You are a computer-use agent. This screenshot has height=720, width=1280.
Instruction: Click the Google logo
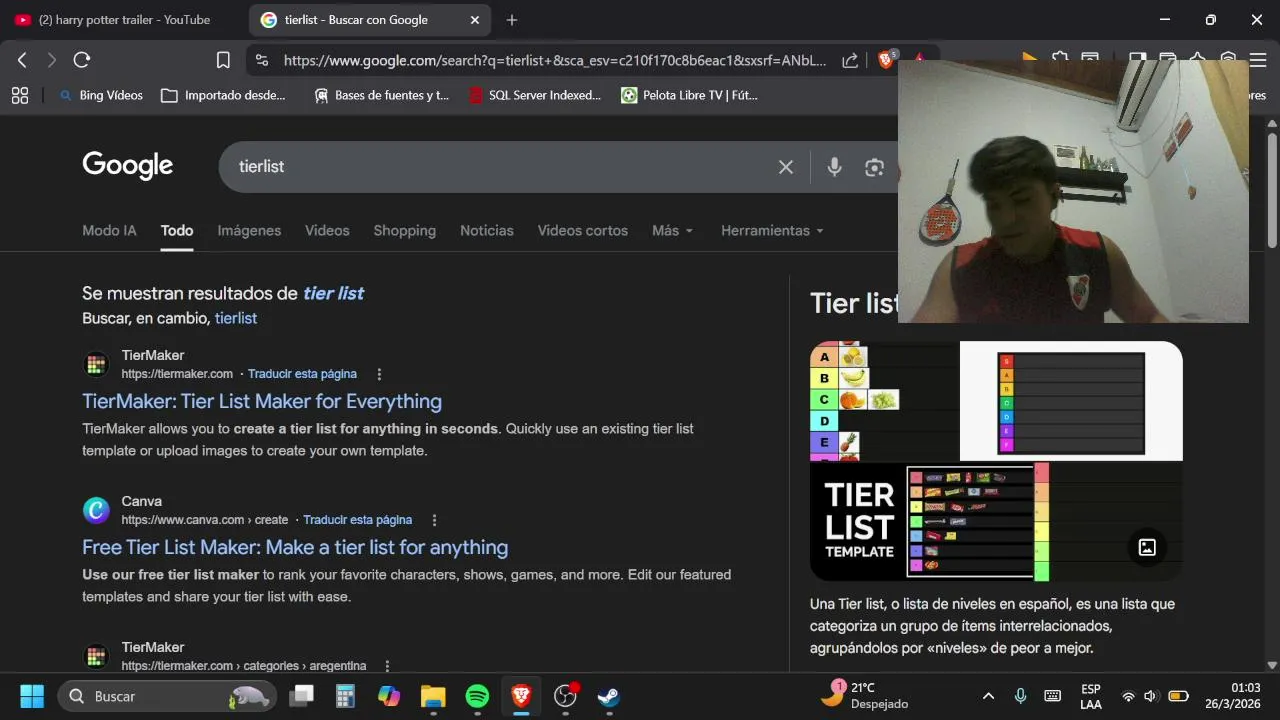(x=128, y=166)
